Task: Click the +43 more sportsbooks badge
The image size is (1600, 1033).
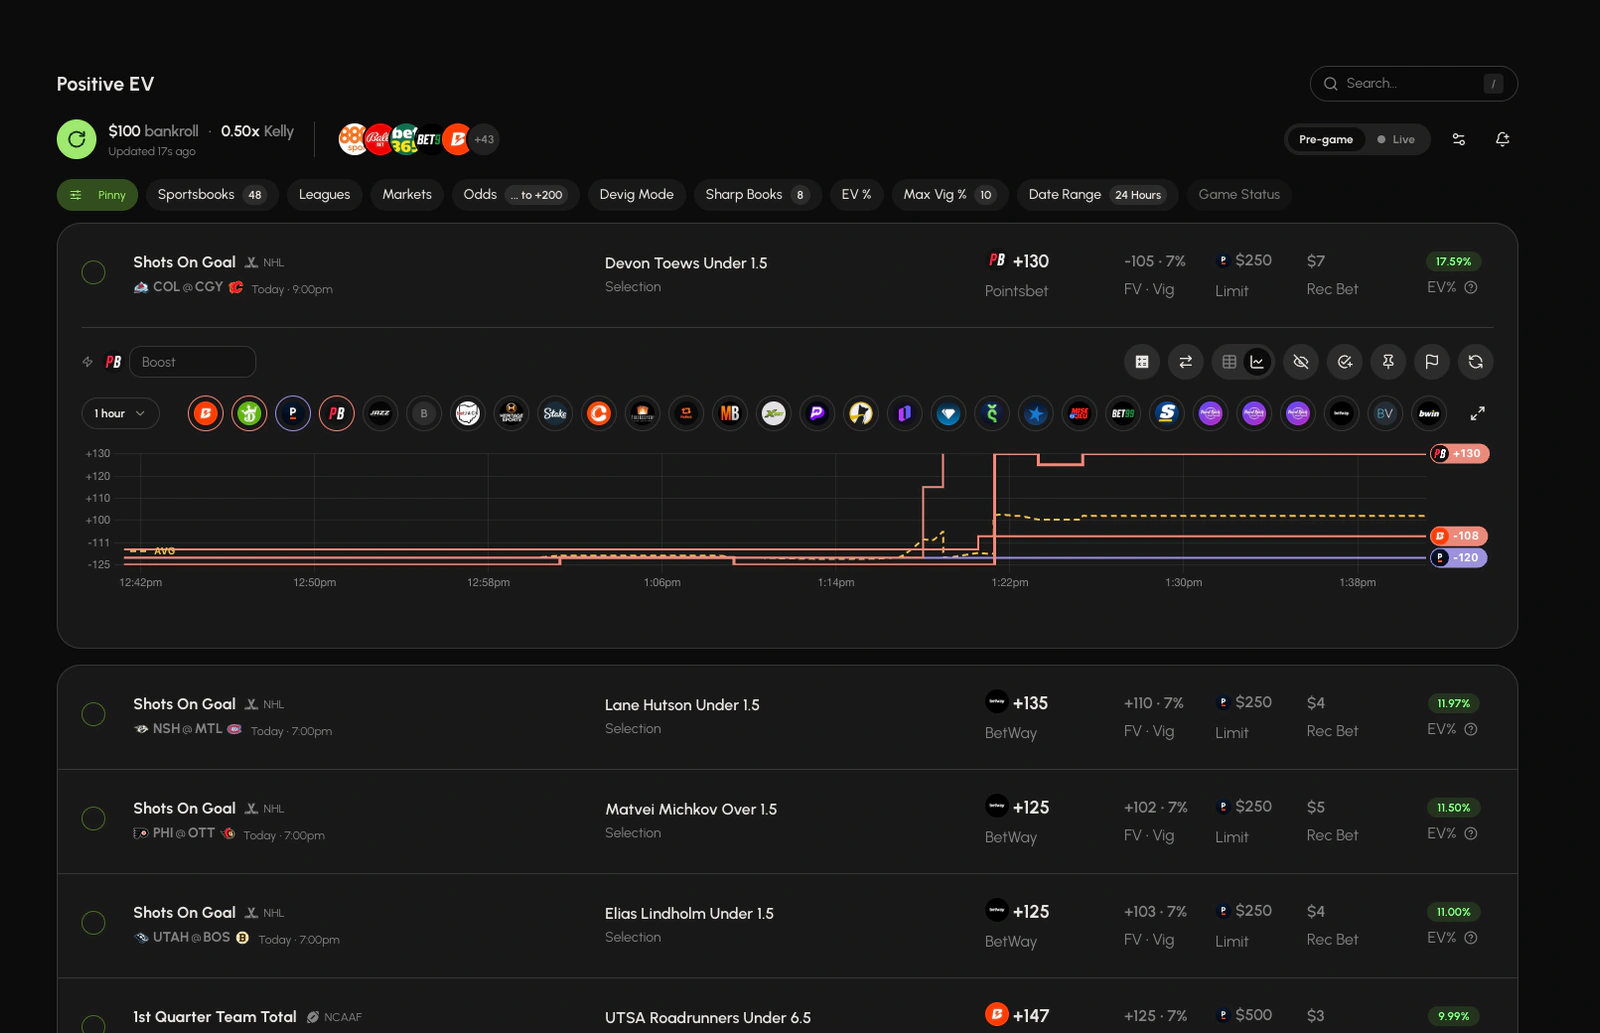Action: tap(484, 139)
